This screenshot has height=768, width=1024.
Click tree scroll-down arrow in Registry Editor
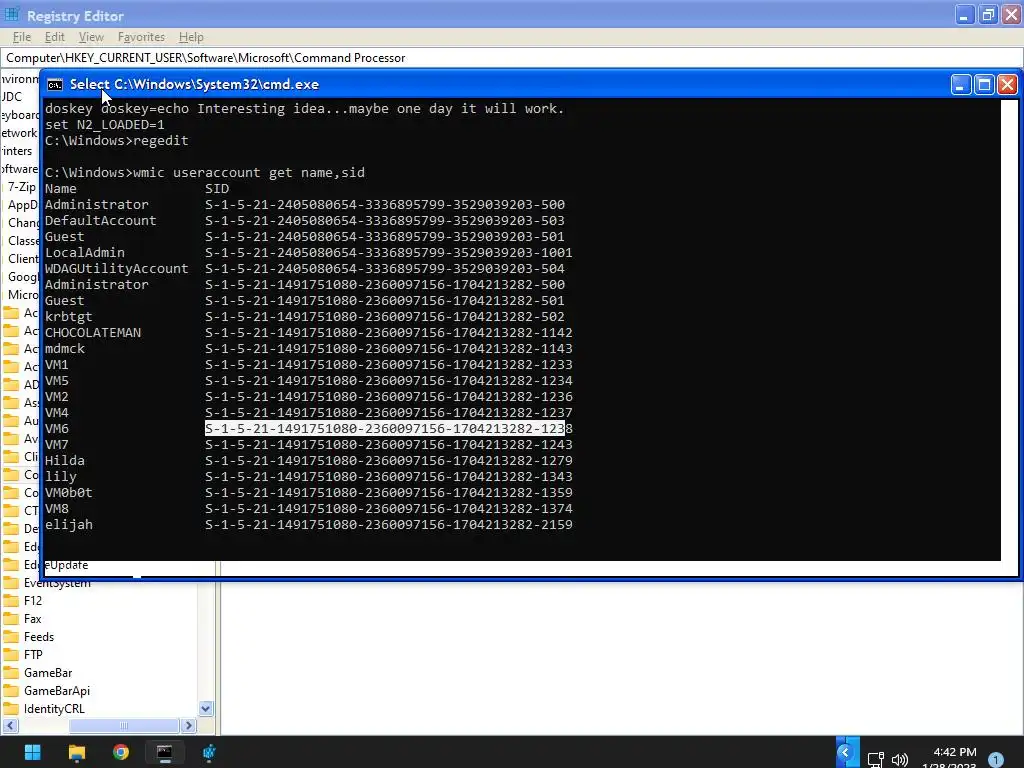(x=206, y=709)
